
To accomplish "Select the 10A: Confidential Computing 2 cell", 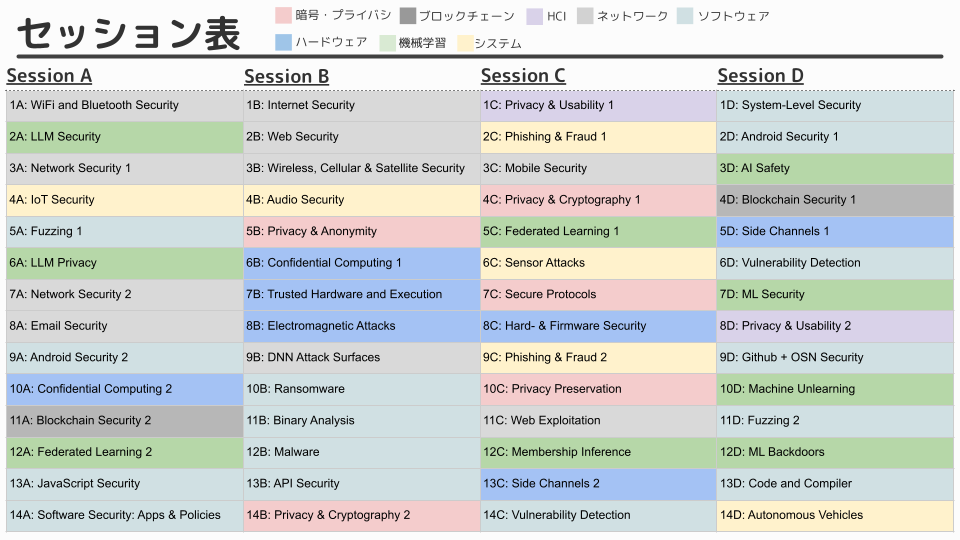I will point(125,389).
